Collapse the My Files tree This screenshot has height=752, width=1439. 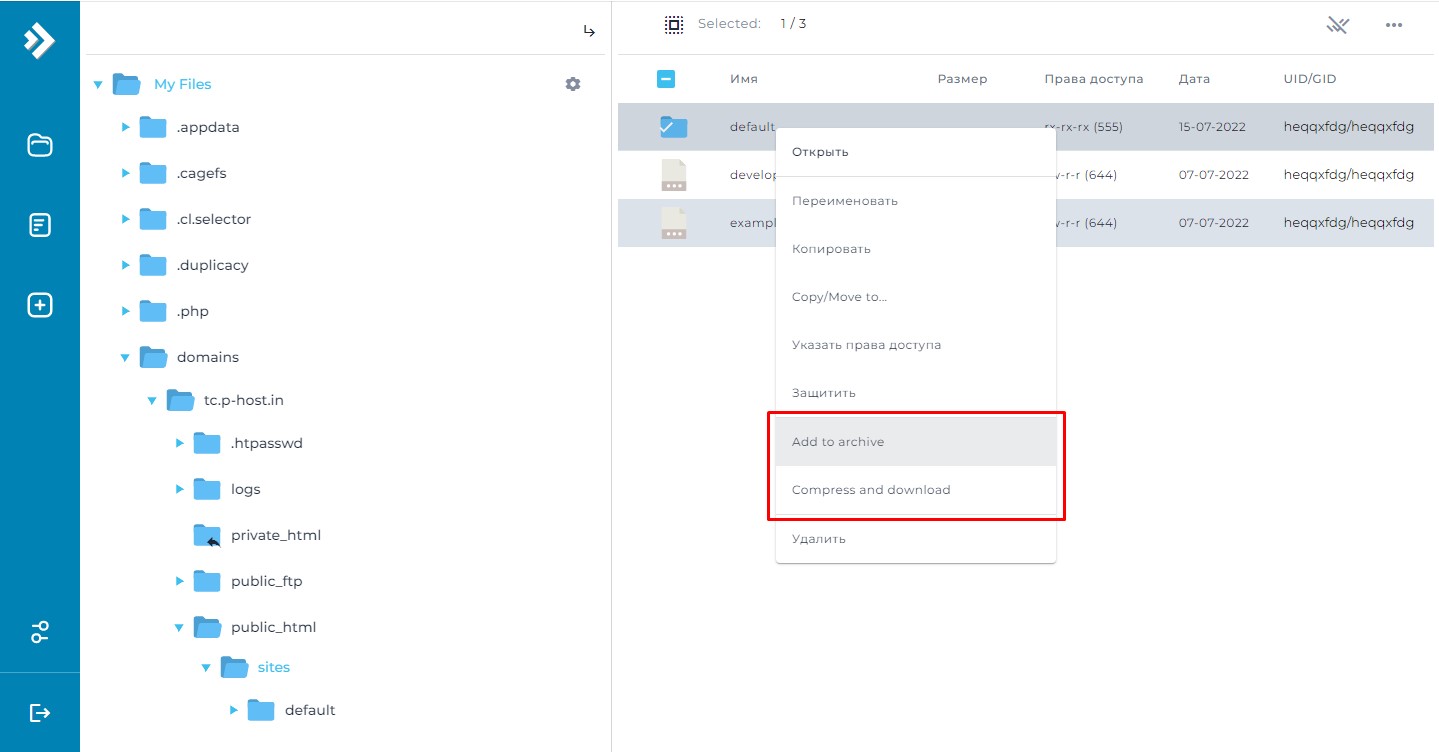coord(98,84)
